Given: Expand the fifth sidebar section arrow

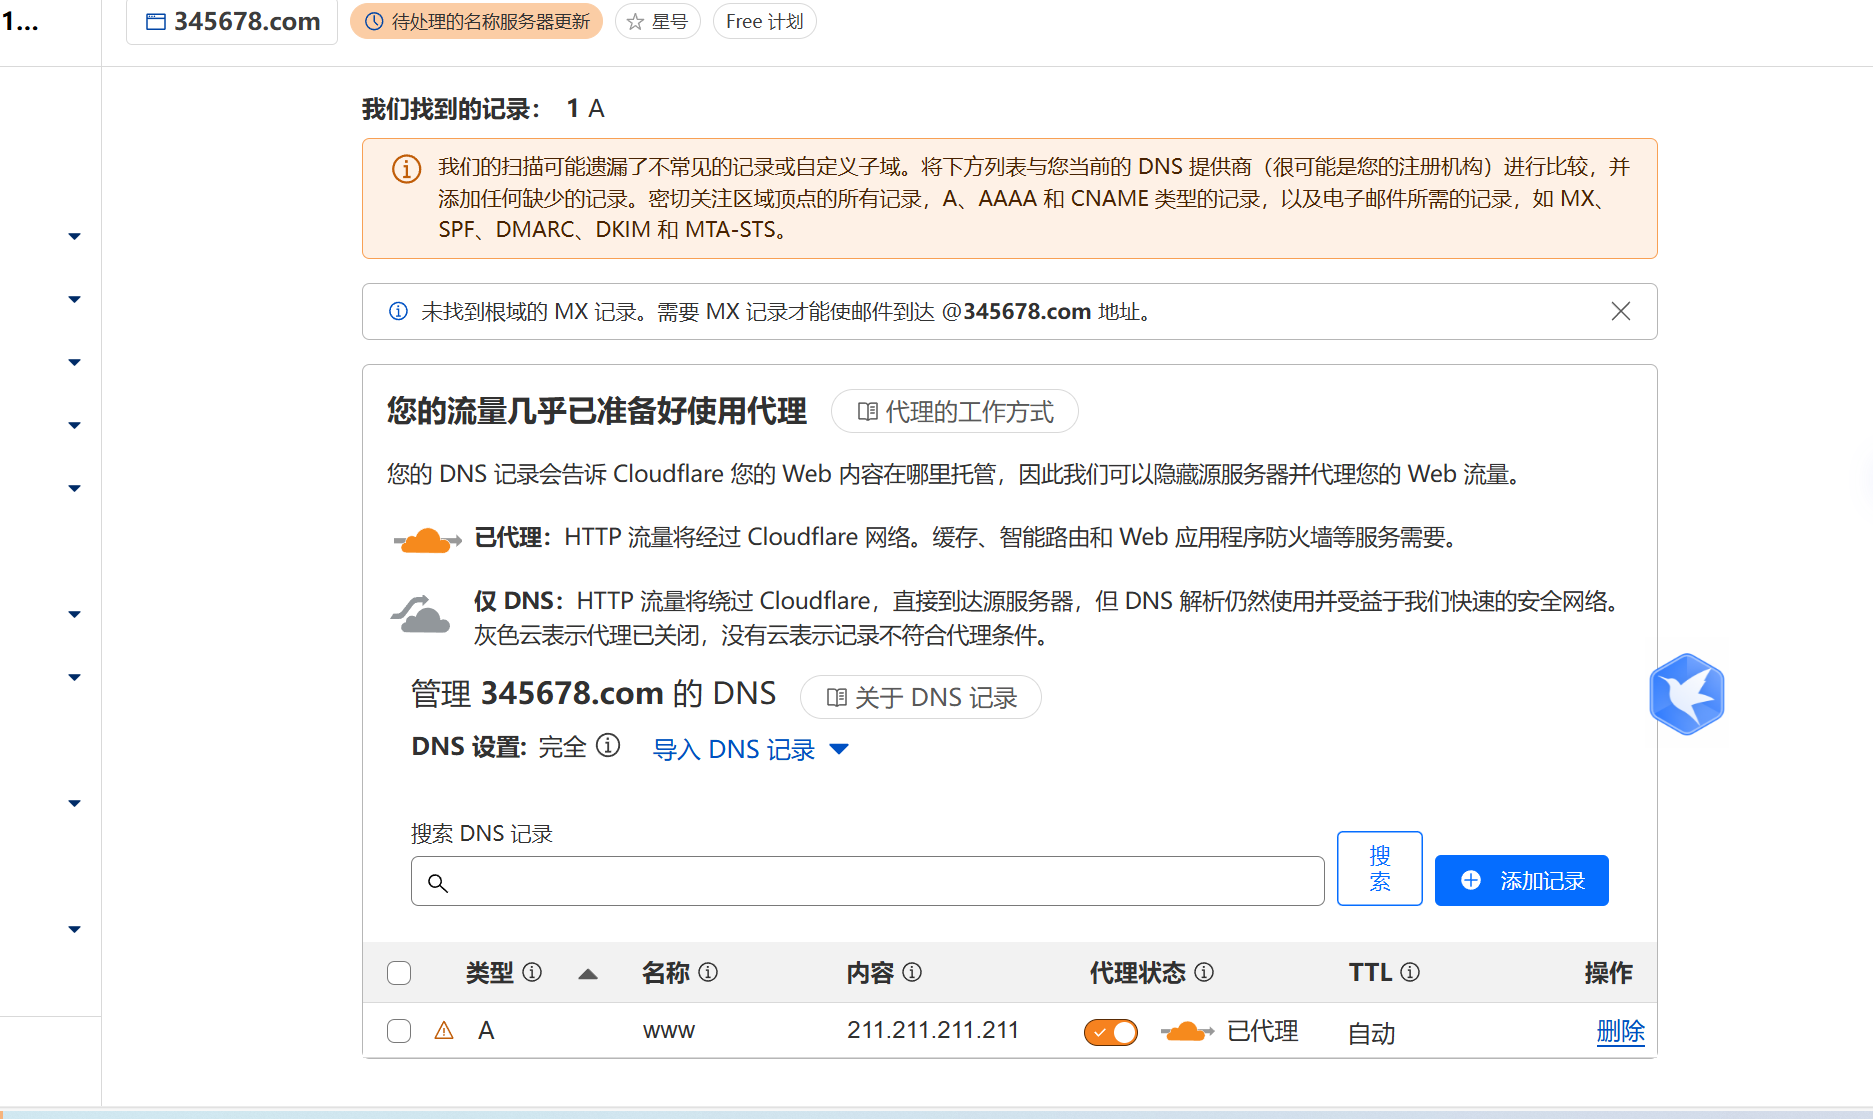Looking at the screenshot, I should [x=74, y=488].
